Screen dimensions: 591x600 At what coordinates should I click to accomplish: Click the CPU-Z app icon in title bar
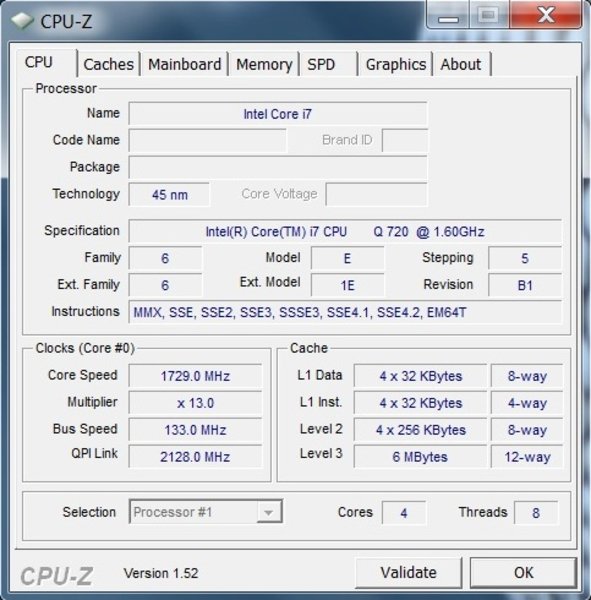[x=21, y=21]
